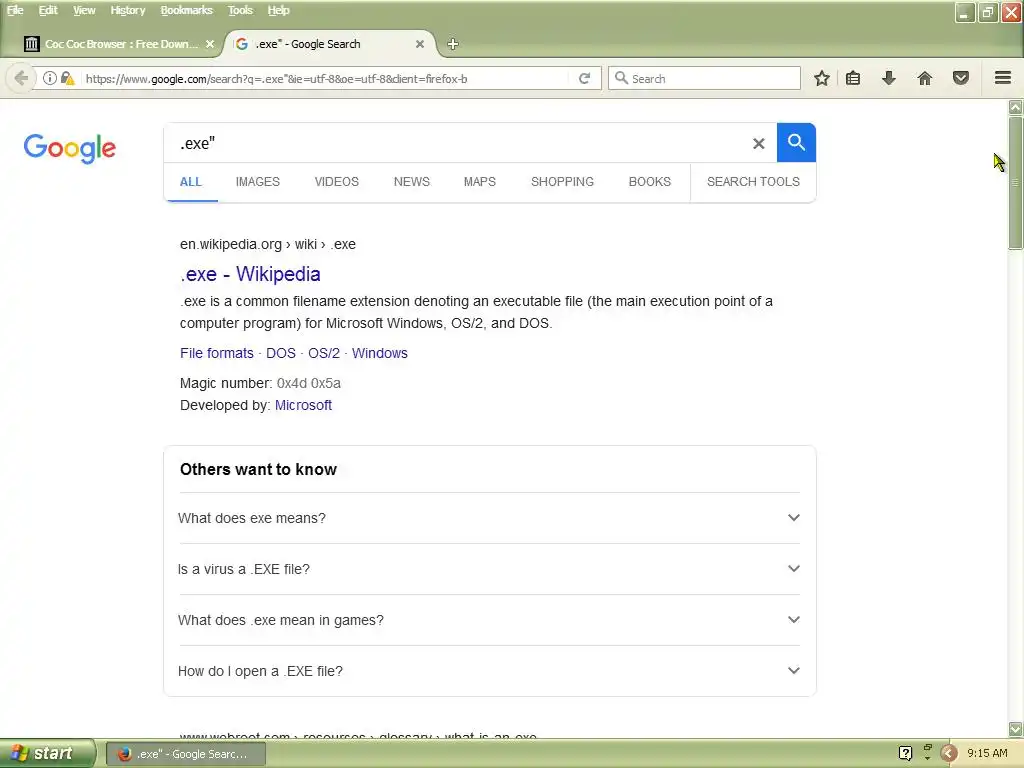Screen dimensions: 1024x768
Task: Switch to BOOKS results
Action: [x=649, y=182]
